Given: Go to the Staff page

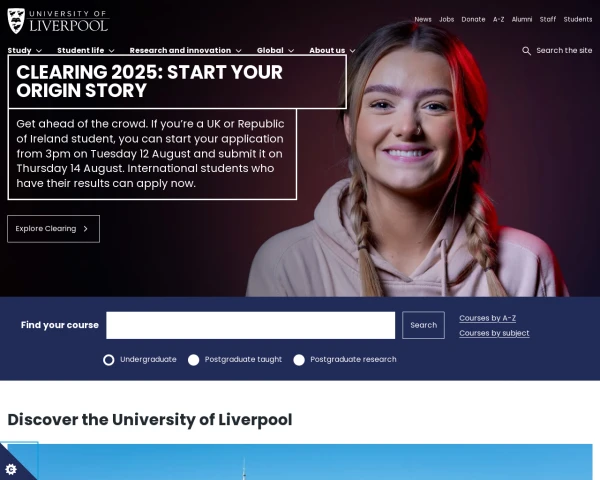Looking at the screenshot, I should [548, 20].
